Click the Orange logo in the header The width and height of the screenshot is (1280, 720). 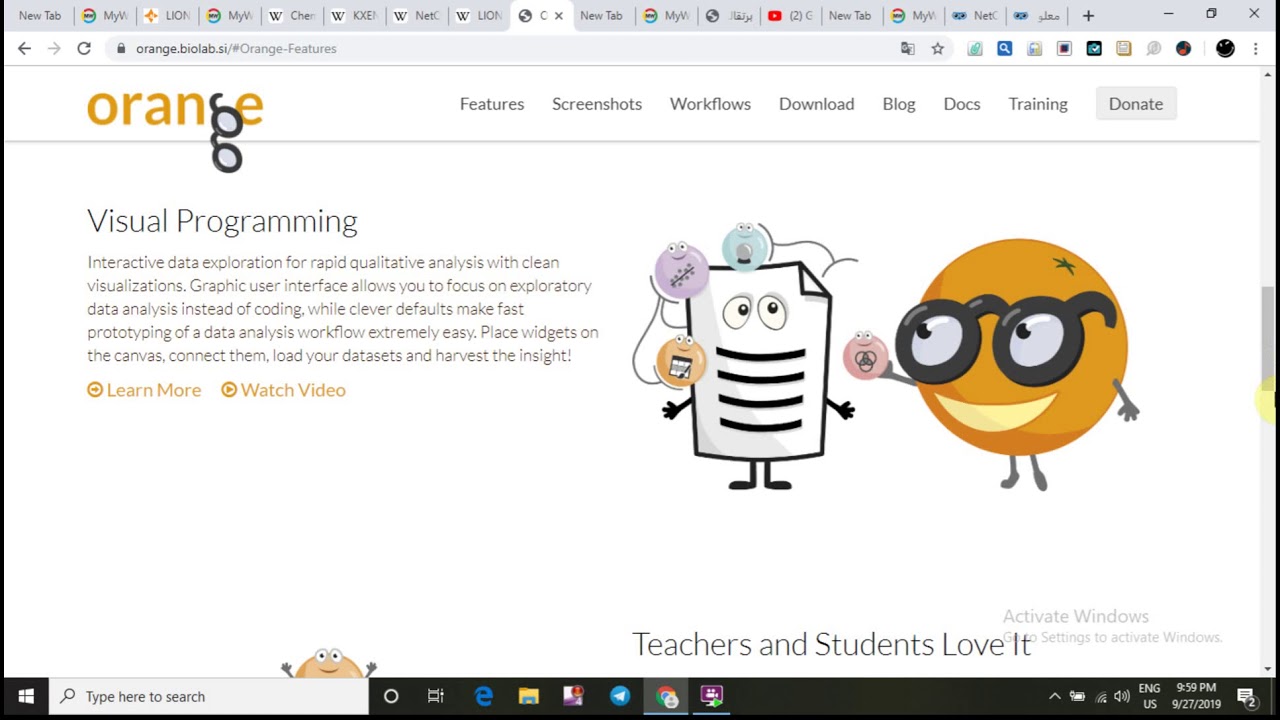point(175,130)
